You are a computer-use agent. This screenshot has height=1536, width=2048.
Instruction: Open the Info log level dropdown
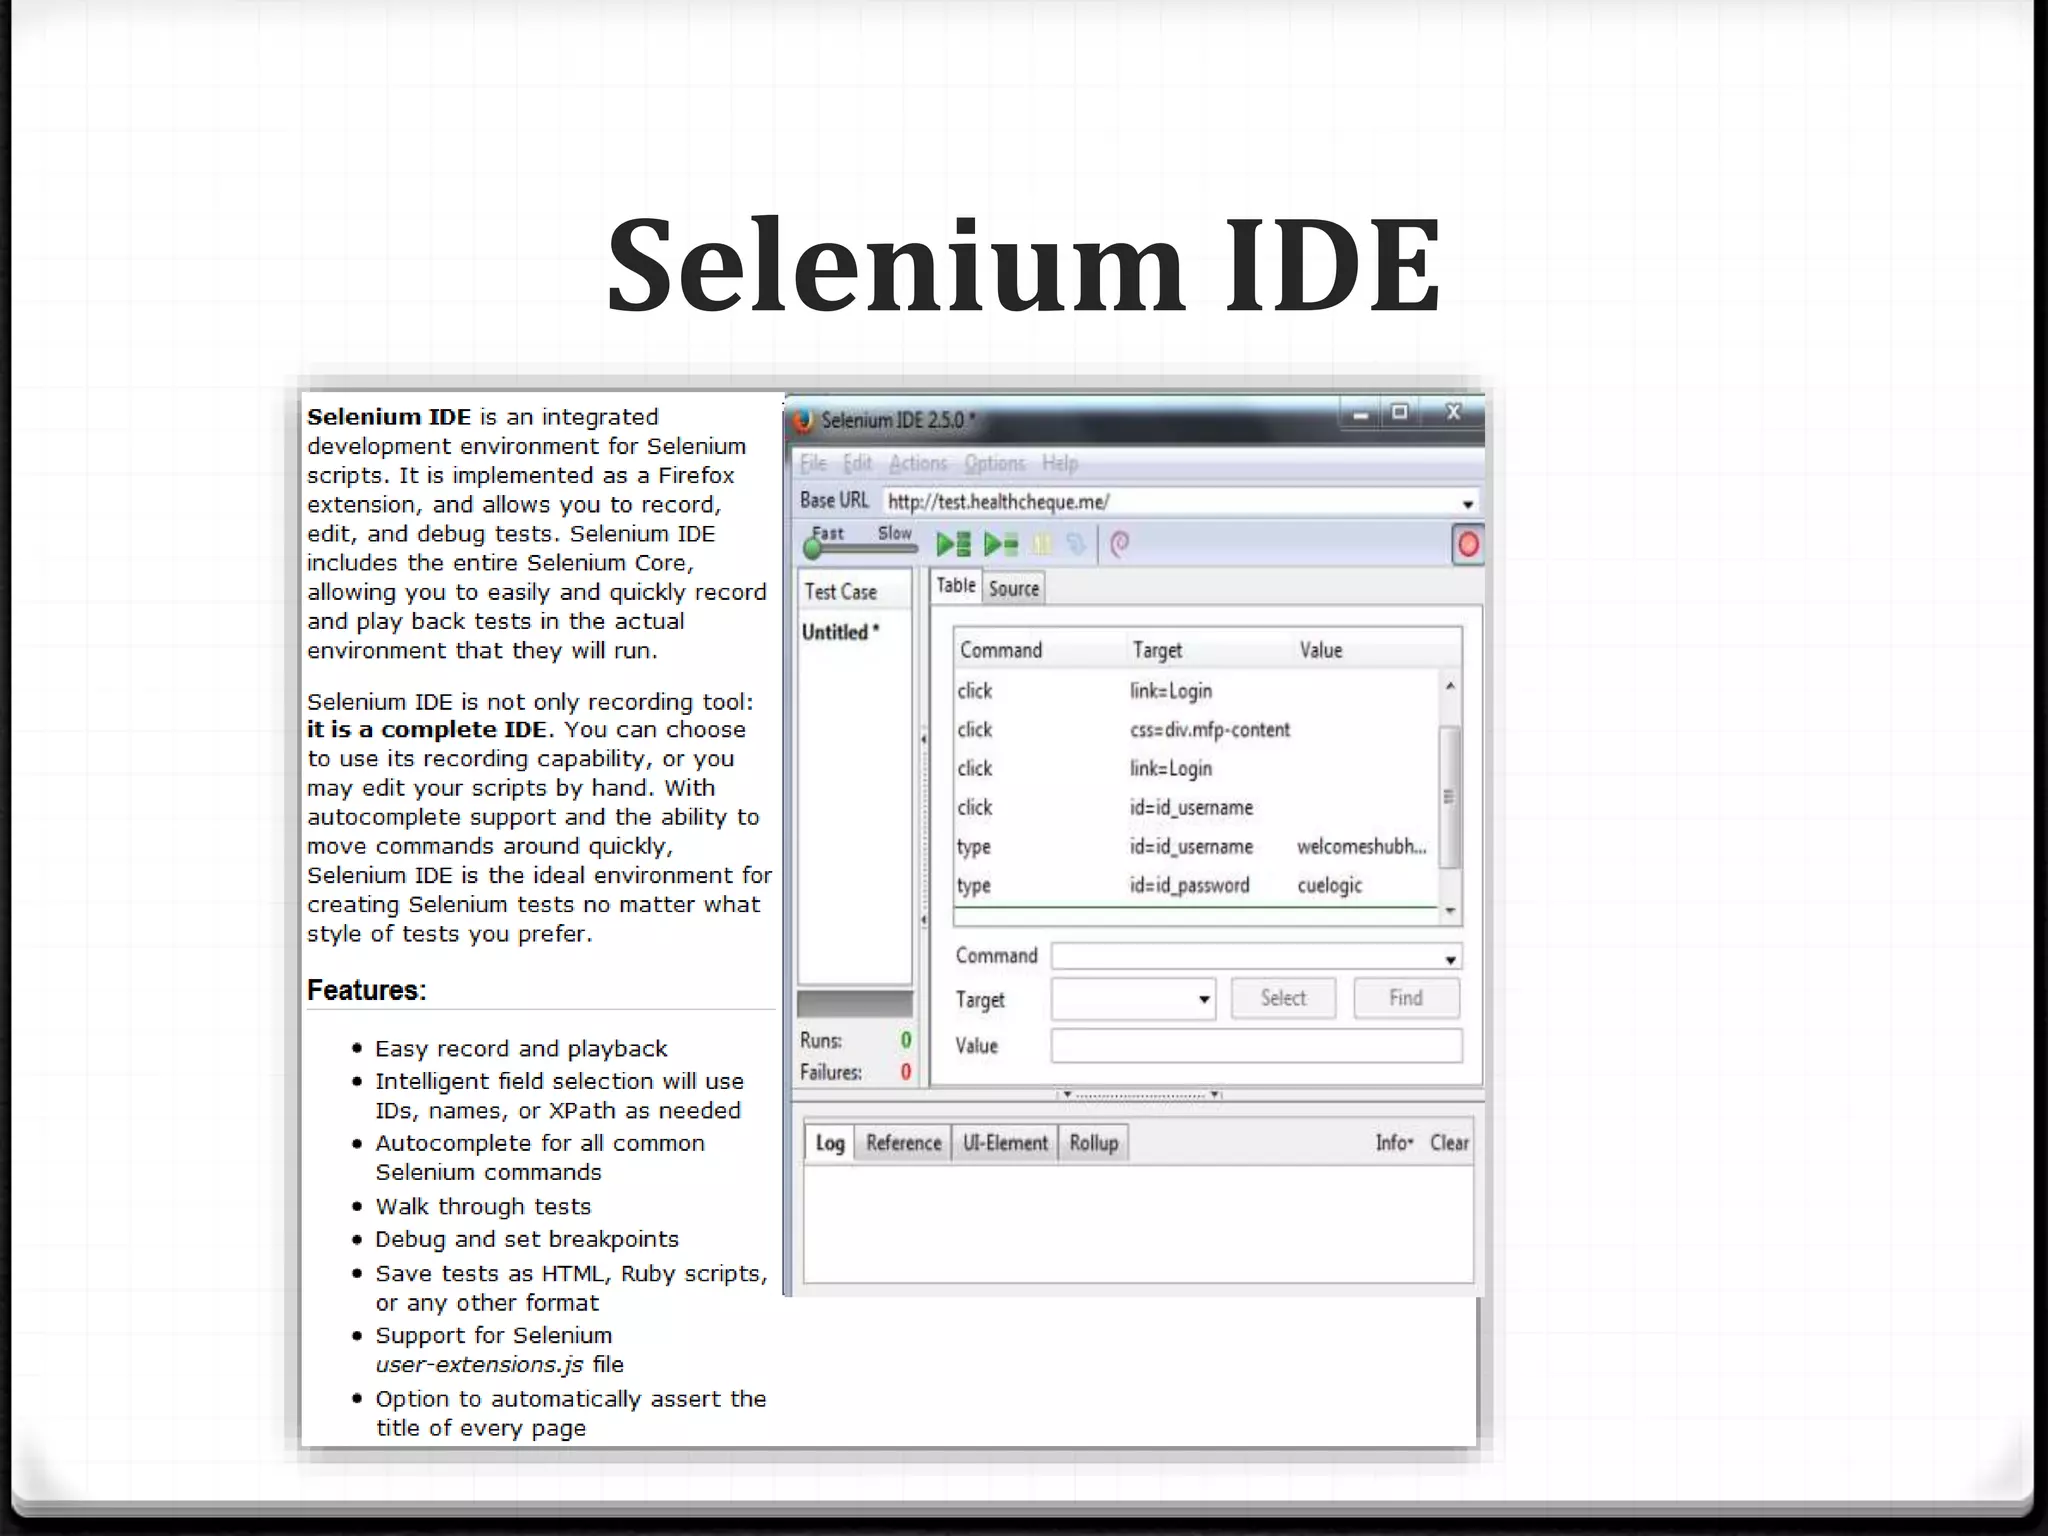1394,1143
